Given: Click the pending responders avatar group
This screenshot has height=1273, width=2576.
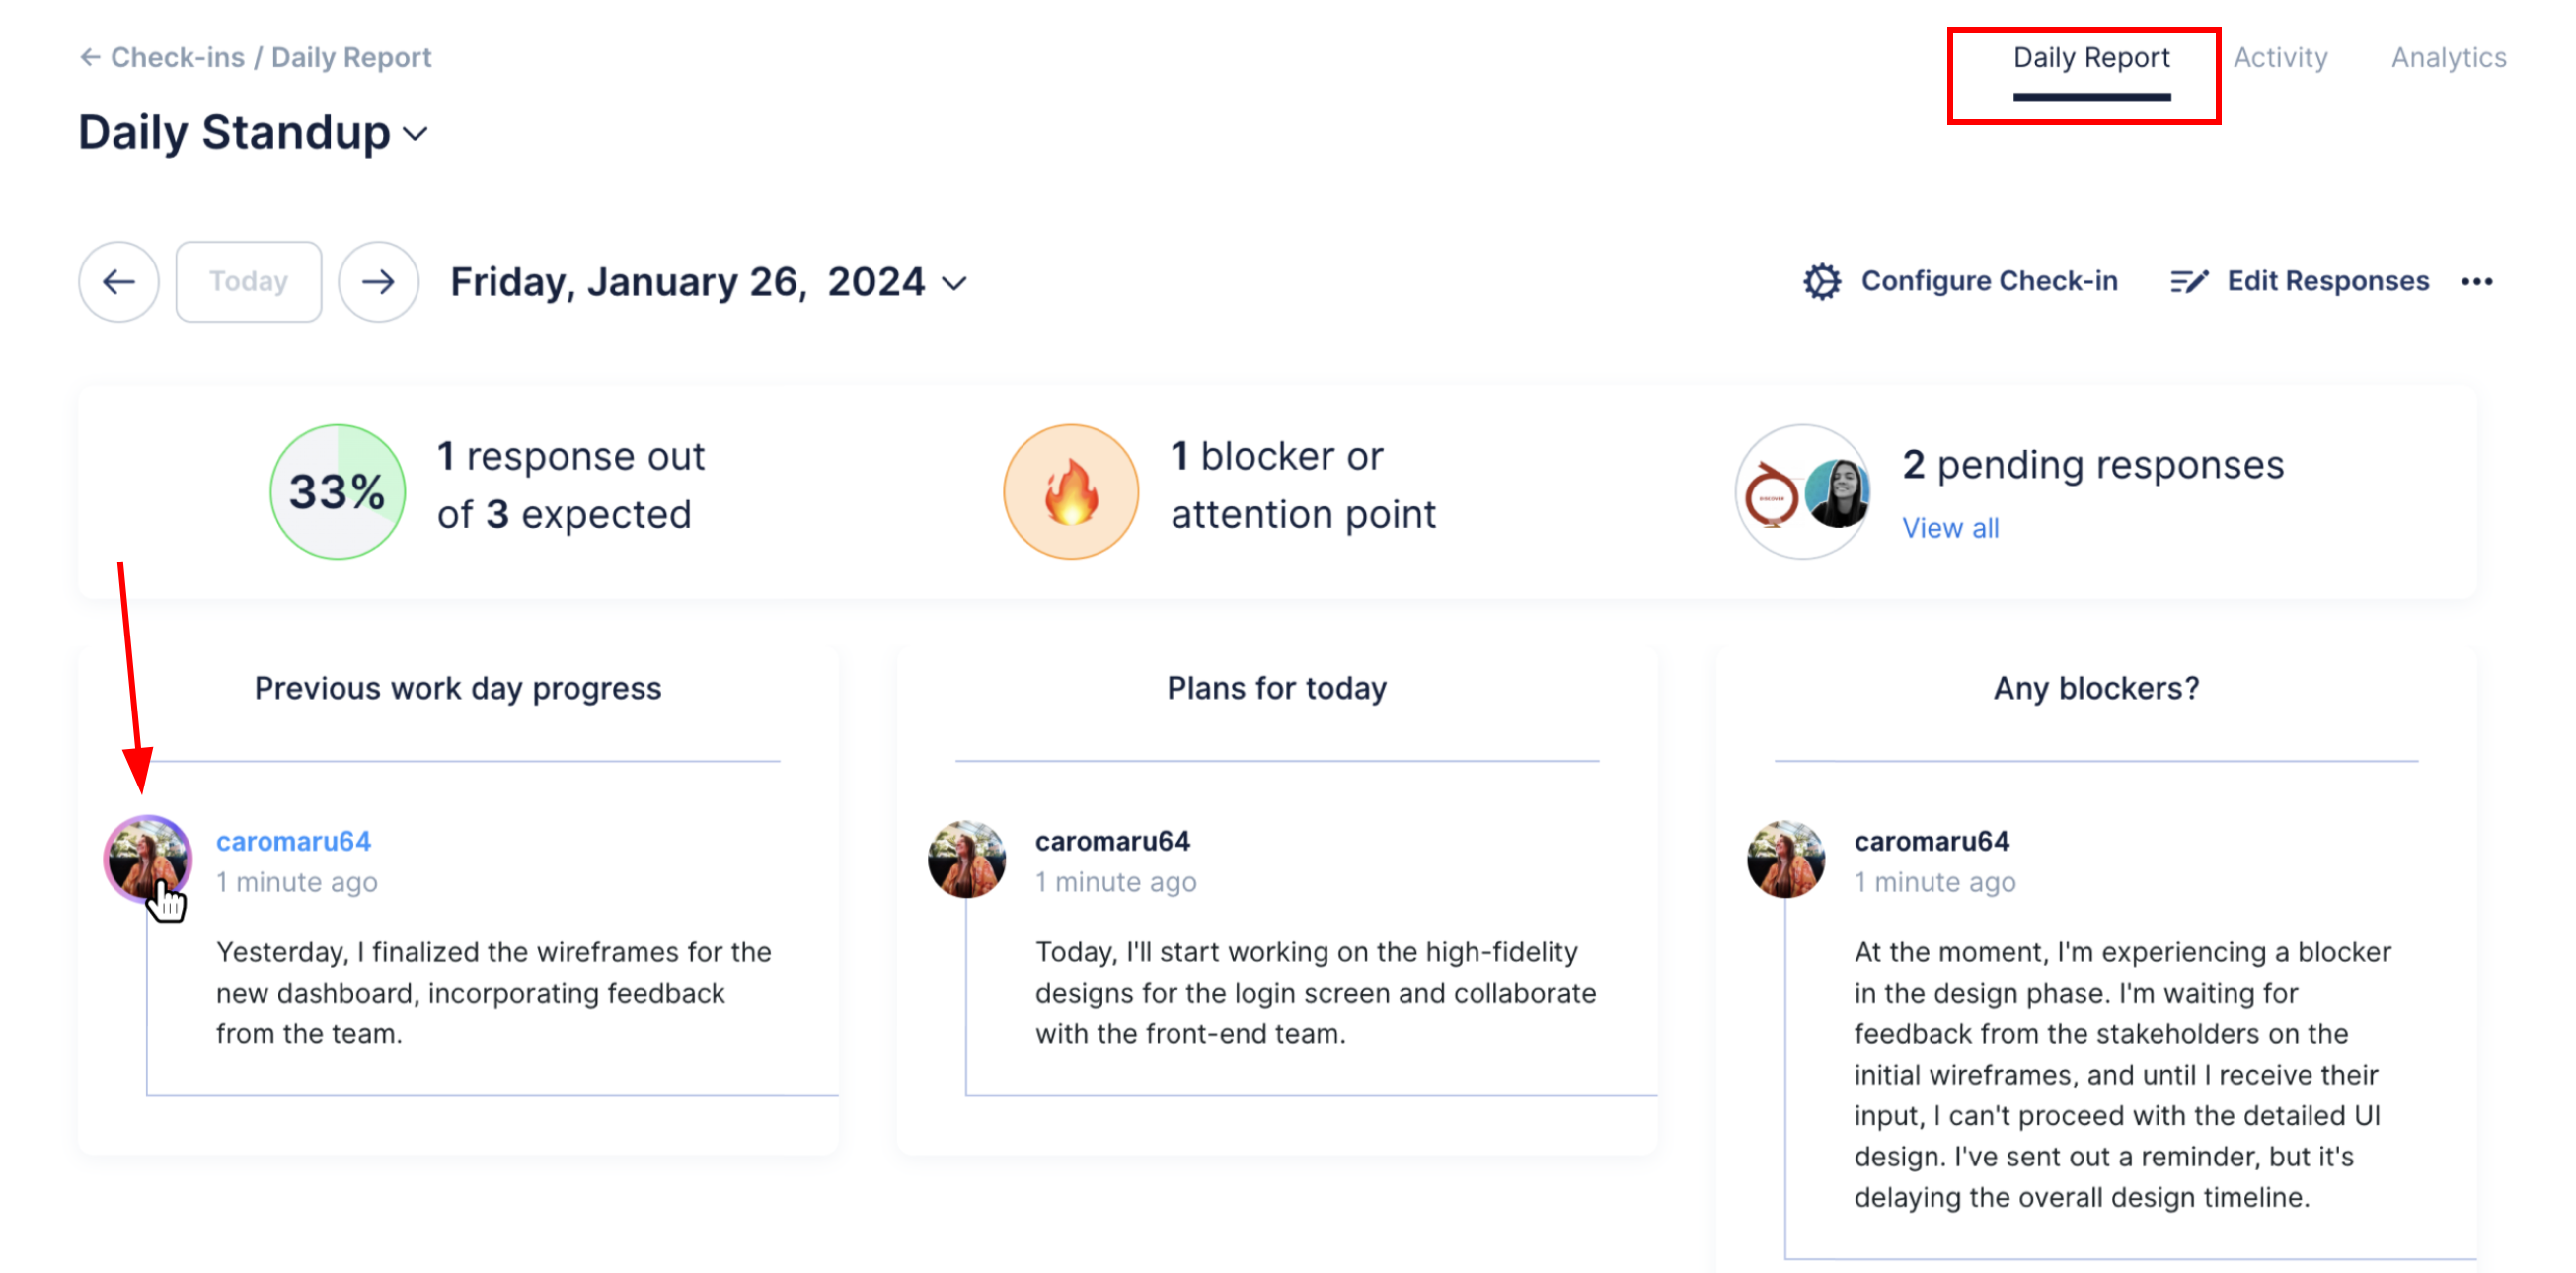Looking at the screenshot, I should pyautogui.click(x=1803, y=491).
